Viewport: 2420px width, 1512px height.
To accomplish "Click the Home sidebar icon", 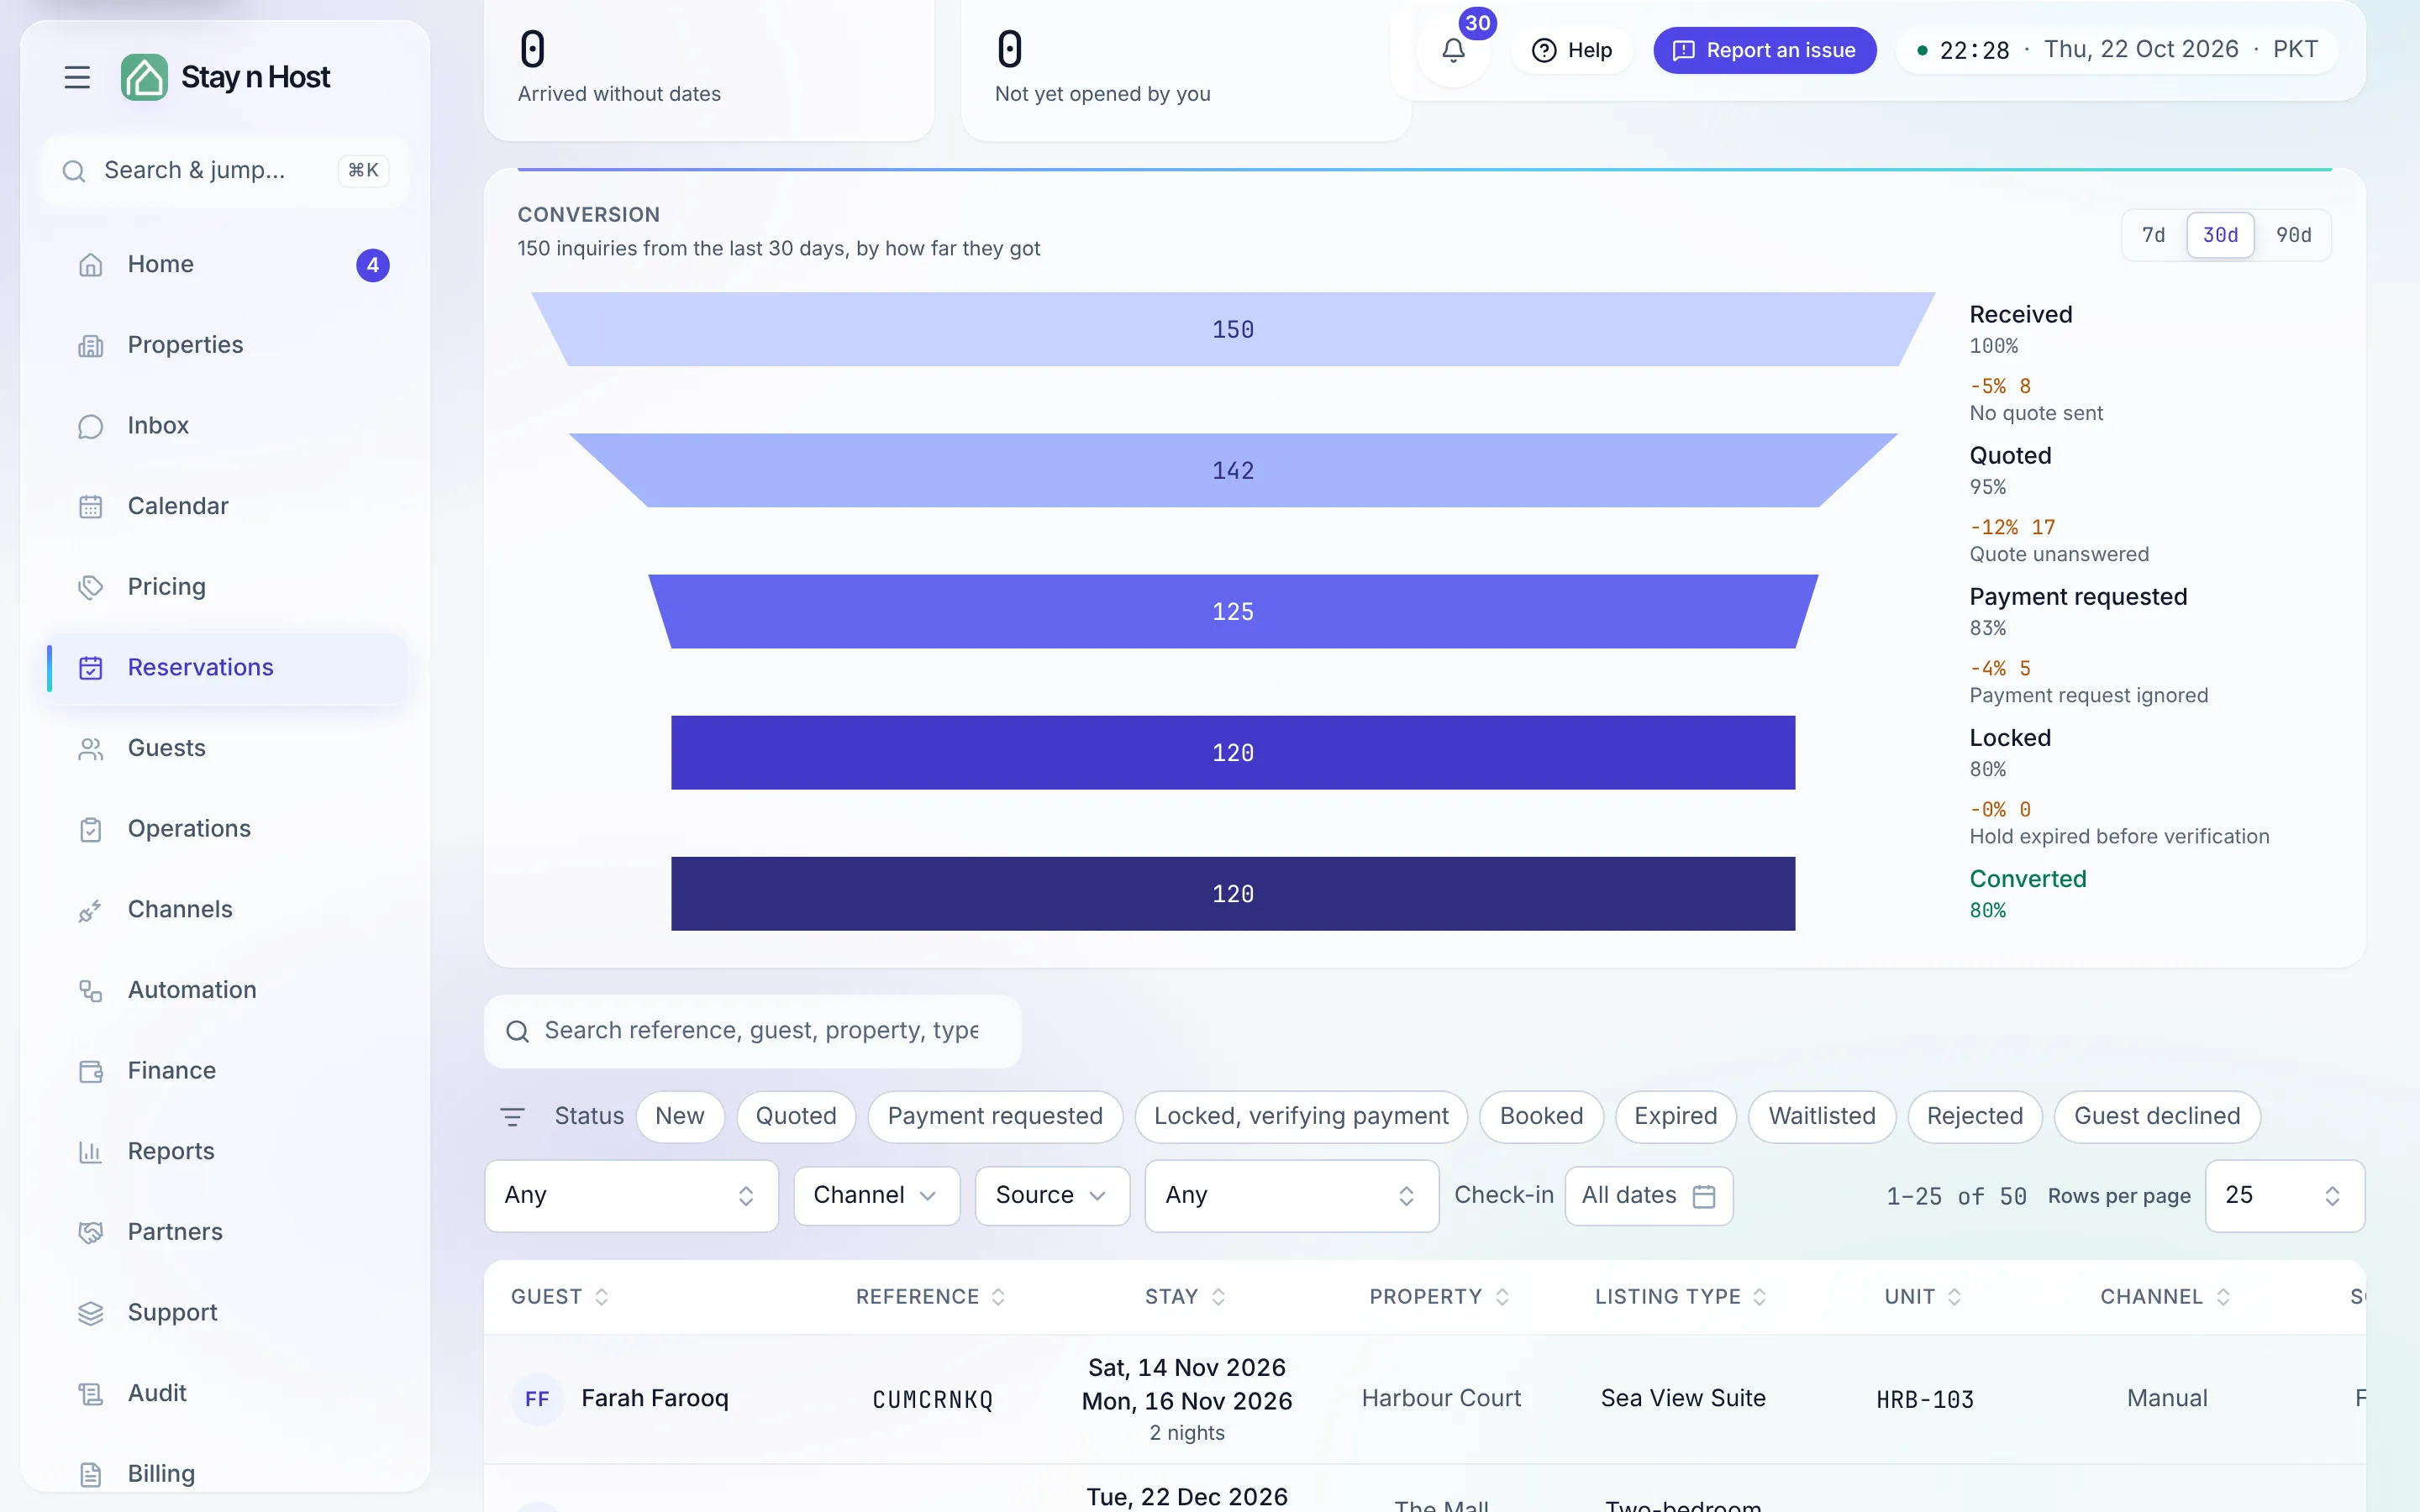I will pyautogui.click(x=91, y=265).
